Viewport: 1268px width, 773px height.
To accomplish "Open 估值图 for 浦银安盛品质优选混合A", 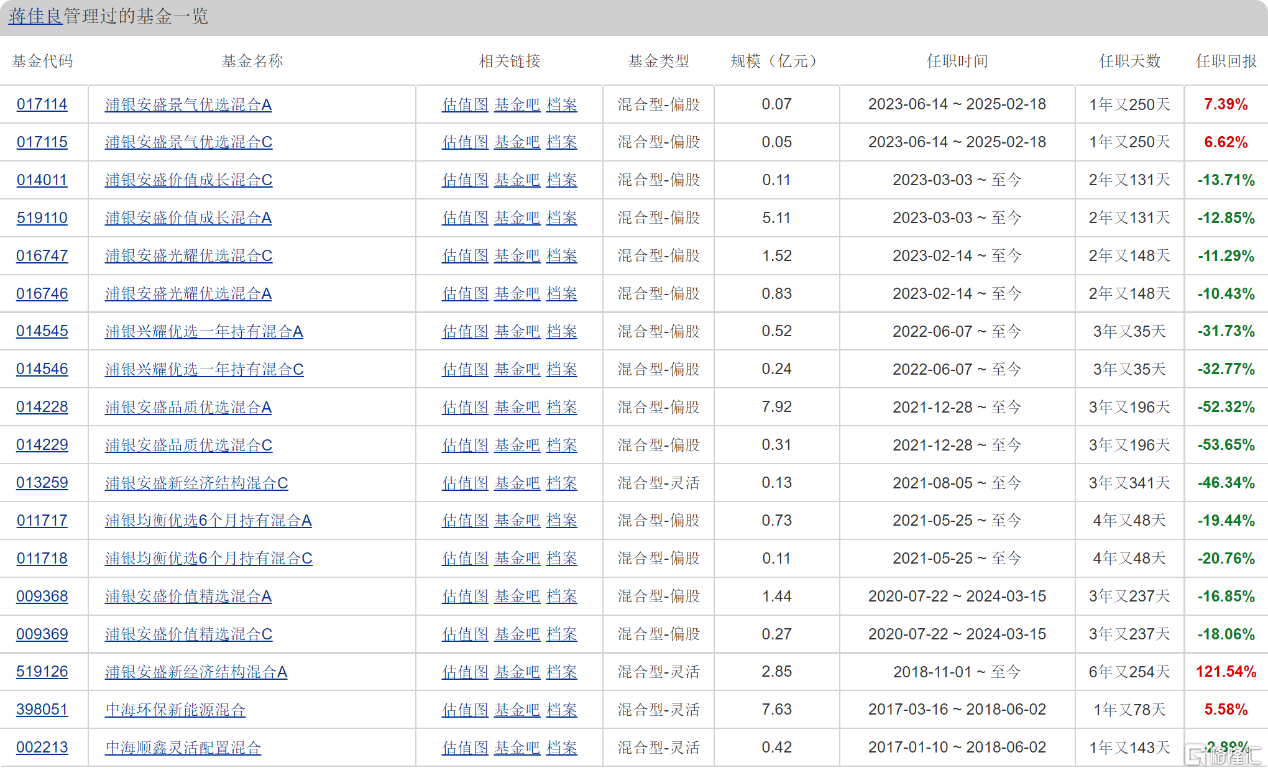I will pos(465,407).
